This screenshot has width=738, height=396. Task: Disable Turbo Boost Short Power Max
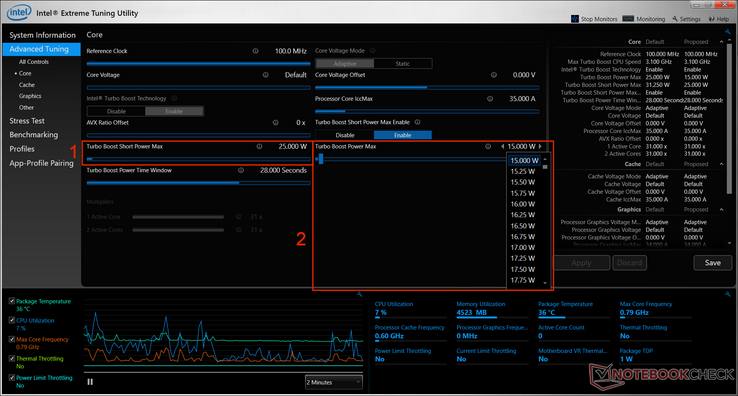pyautogui.click(x=345, y=135)
